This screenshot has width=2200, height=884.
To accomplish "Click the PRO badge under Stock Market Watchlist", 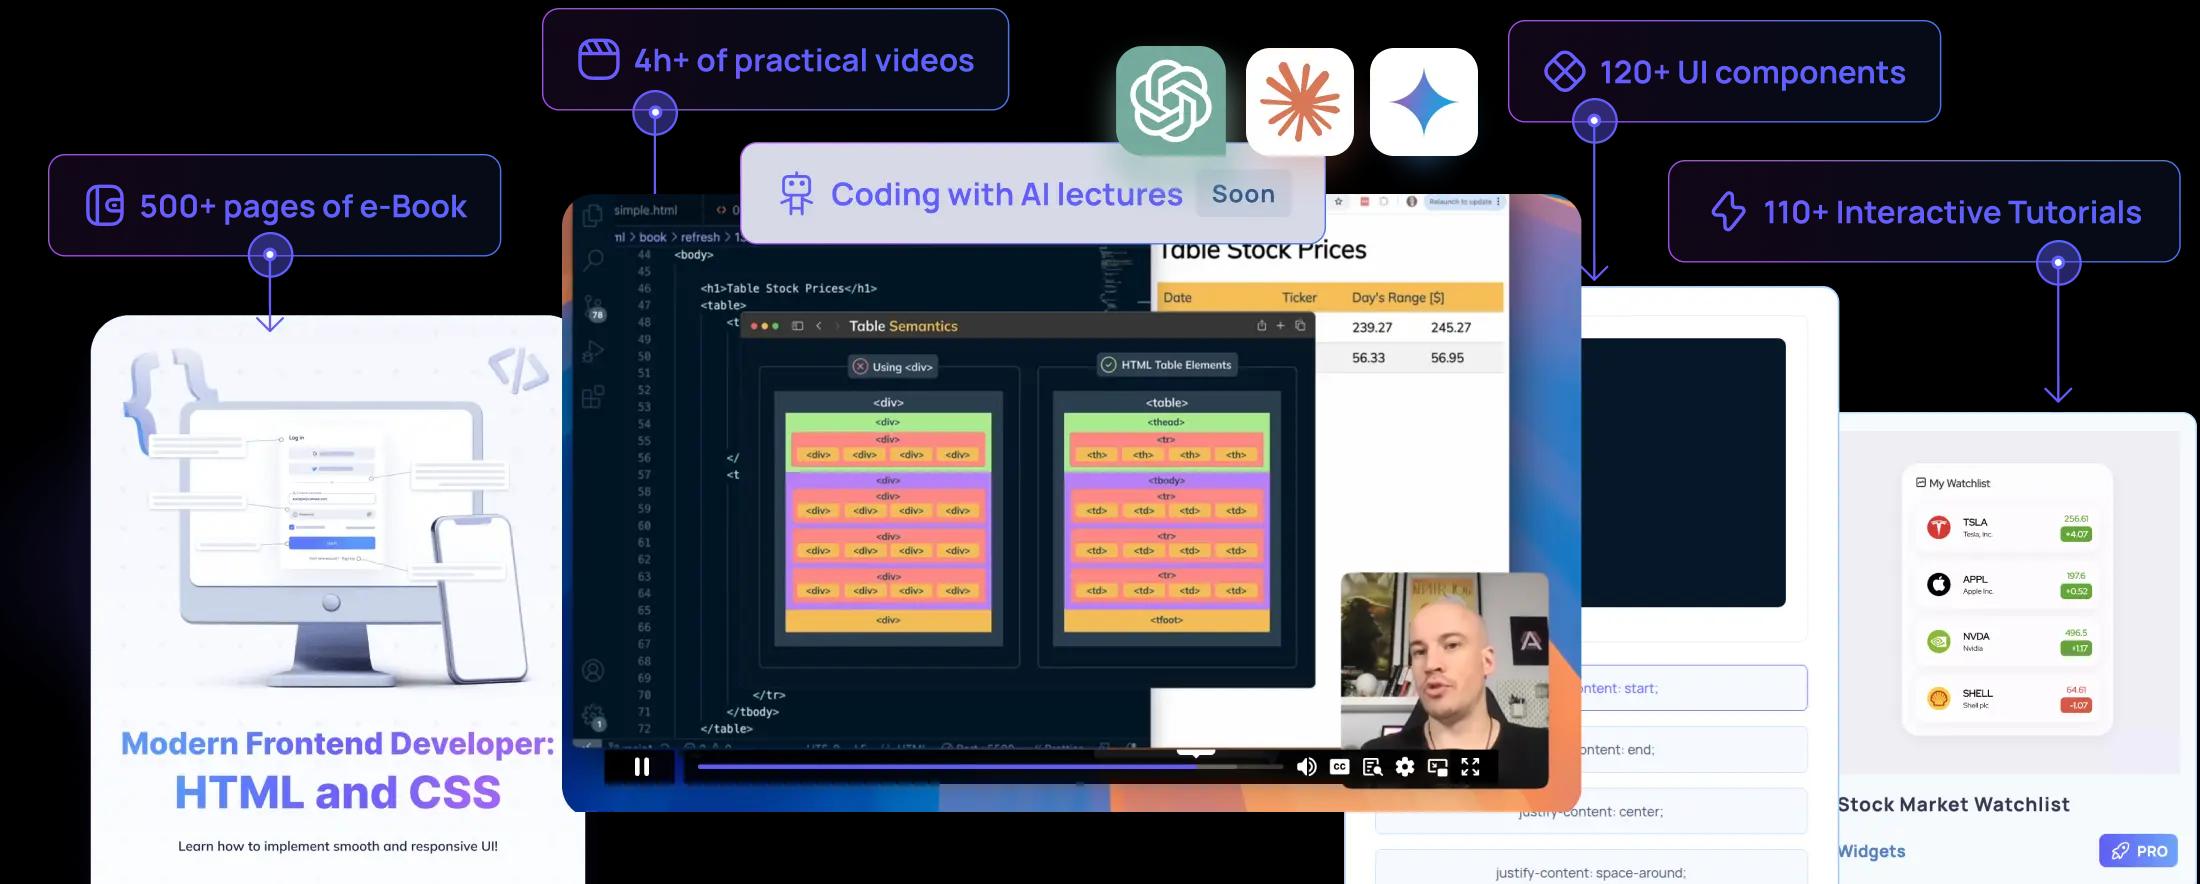I will point(2138,851).
